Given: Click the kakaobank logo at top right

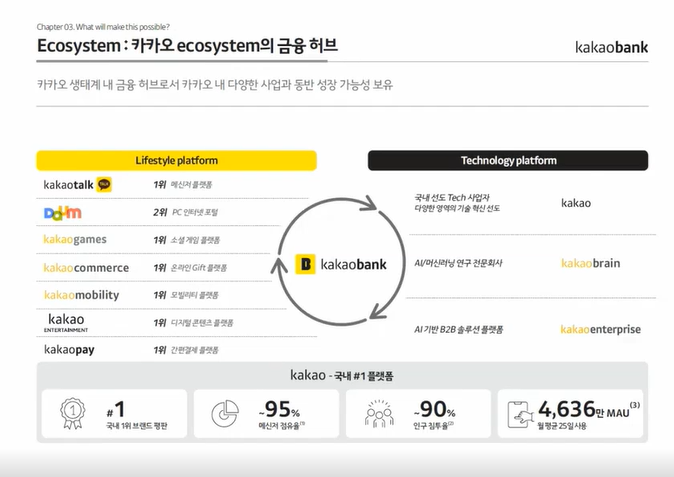Looking at the screenshot, I should (611, 47).
